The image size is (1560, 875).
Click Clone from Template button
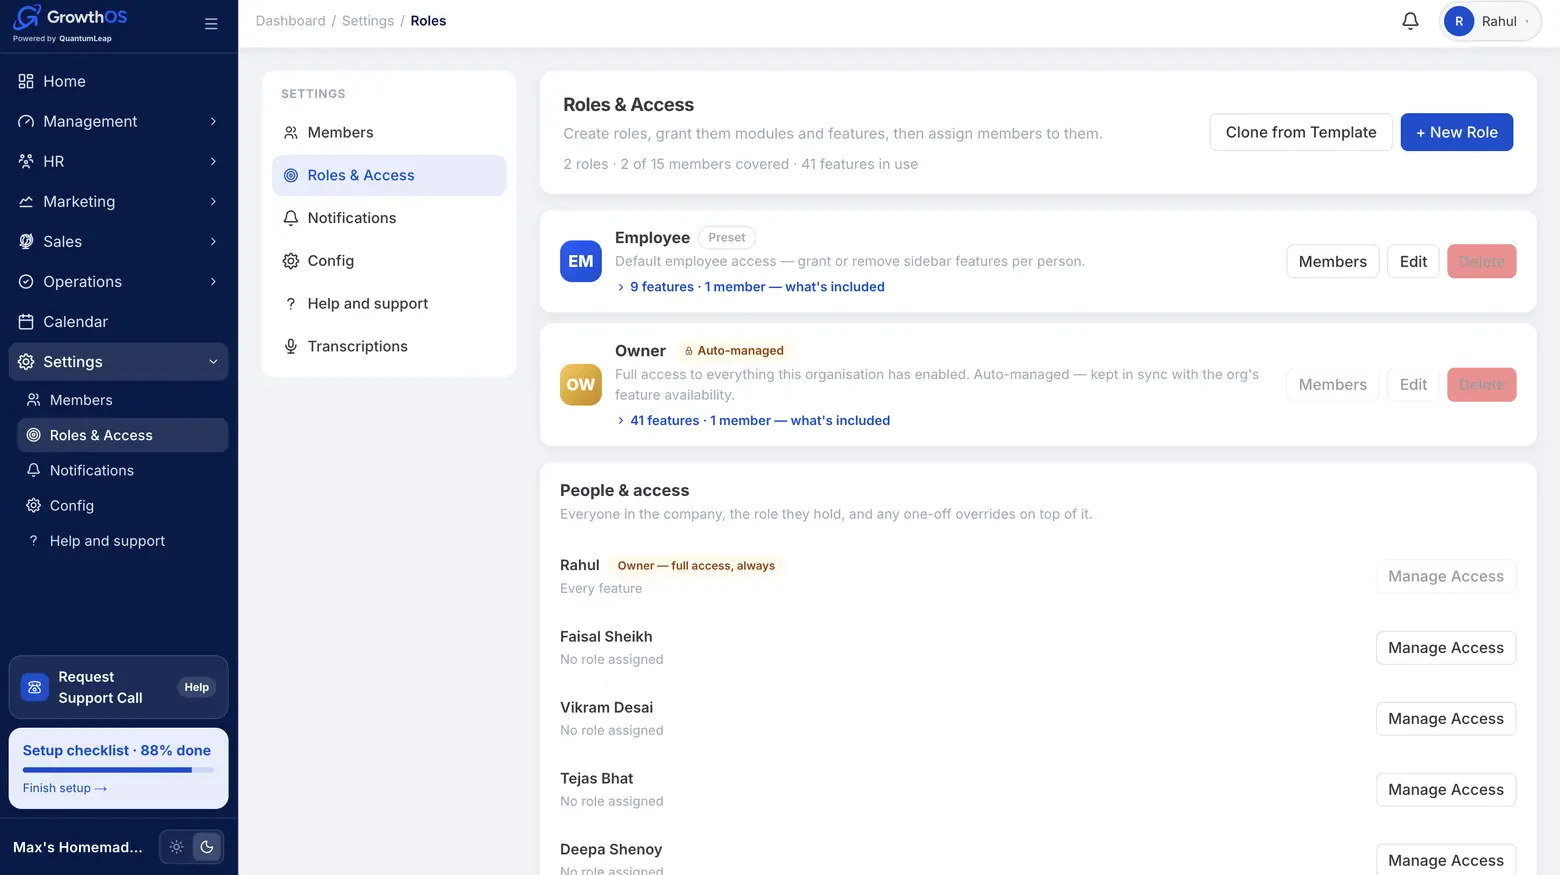point(1301,132)
